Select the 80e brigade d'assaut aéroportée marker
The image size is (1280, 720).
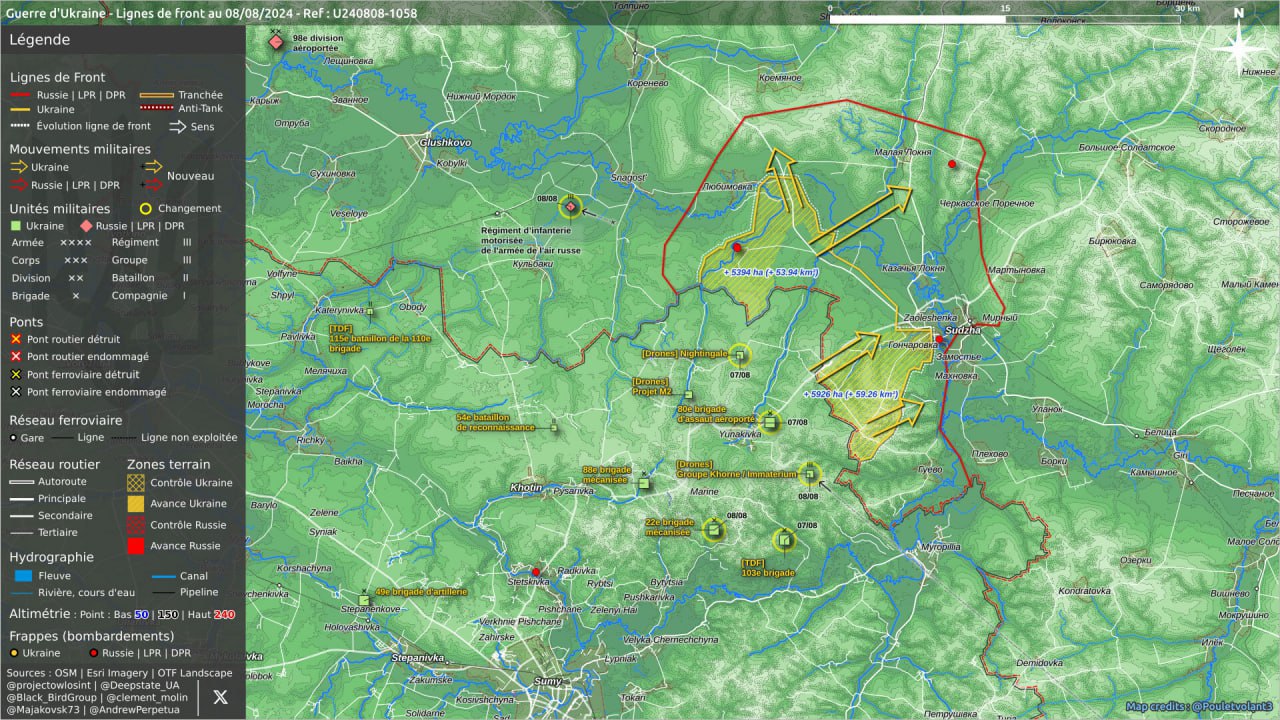pyautogui.click(x=768, y=421)
